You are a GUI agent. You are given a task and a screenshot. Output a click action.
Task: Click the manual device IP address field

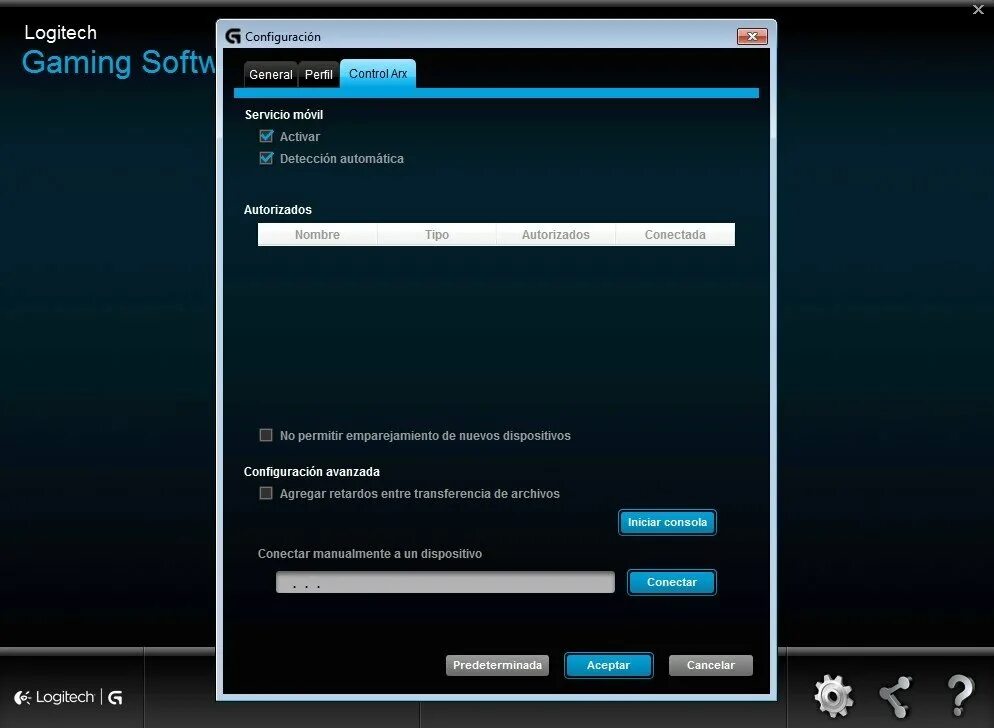click(445, 582)
